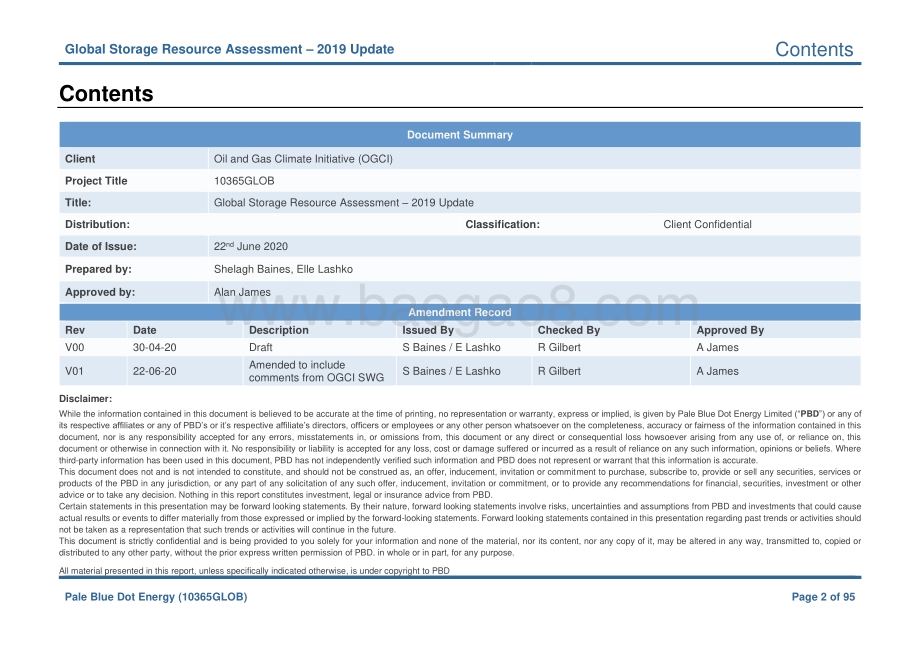Click the paragraph starting 'While the information contained'
The image size is (920, 651).
(460, 437)
